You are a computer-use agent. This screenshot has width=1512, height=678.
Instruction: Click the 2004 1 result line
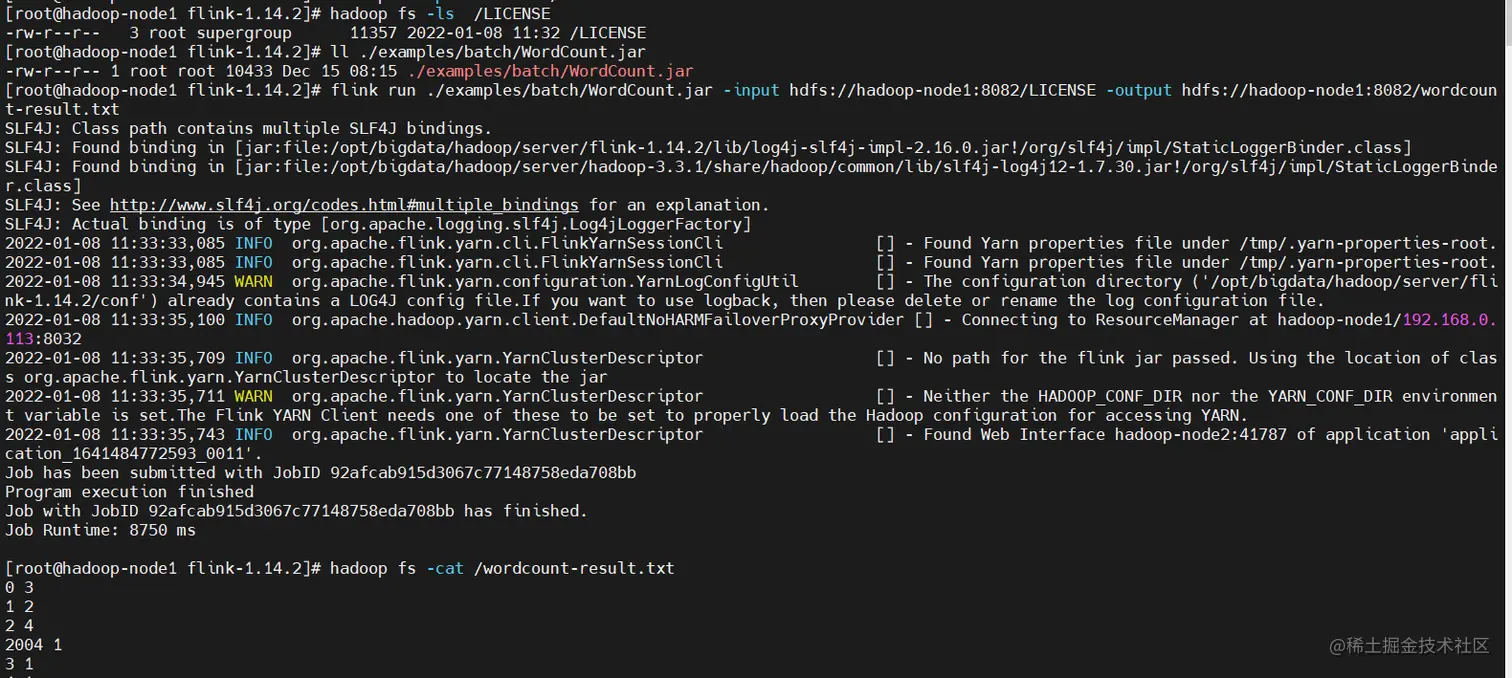(34, 645)
